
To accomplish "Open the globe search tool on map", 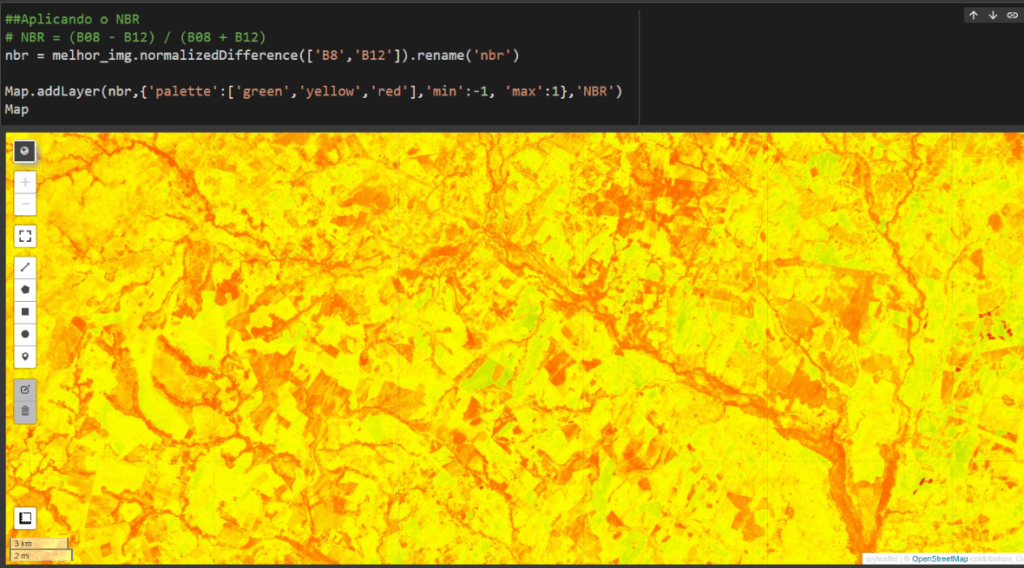I will tap(25, 151).
